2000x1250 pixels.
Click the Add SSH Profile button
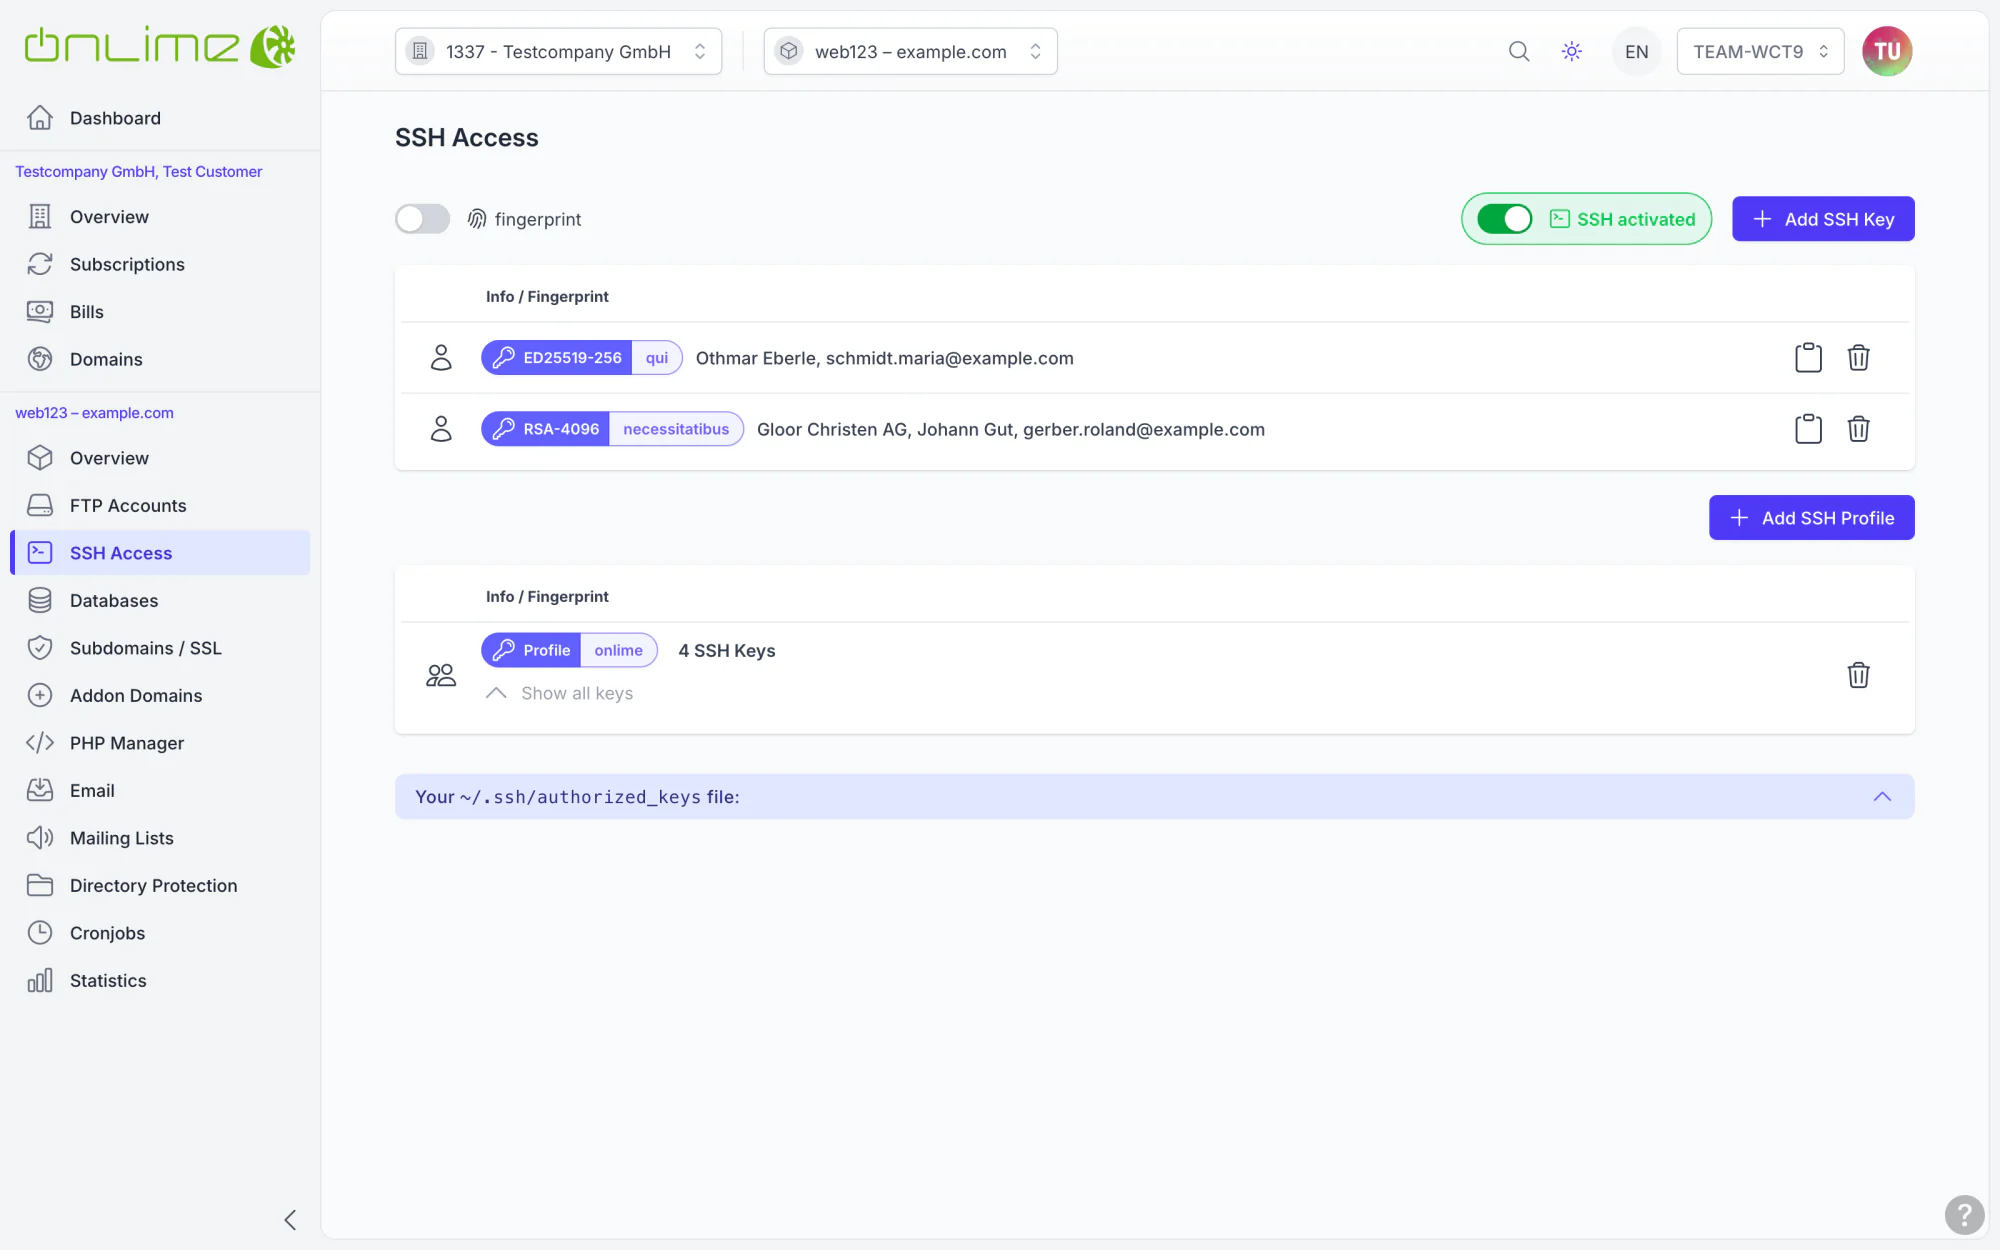click(x=1811, y=518)
